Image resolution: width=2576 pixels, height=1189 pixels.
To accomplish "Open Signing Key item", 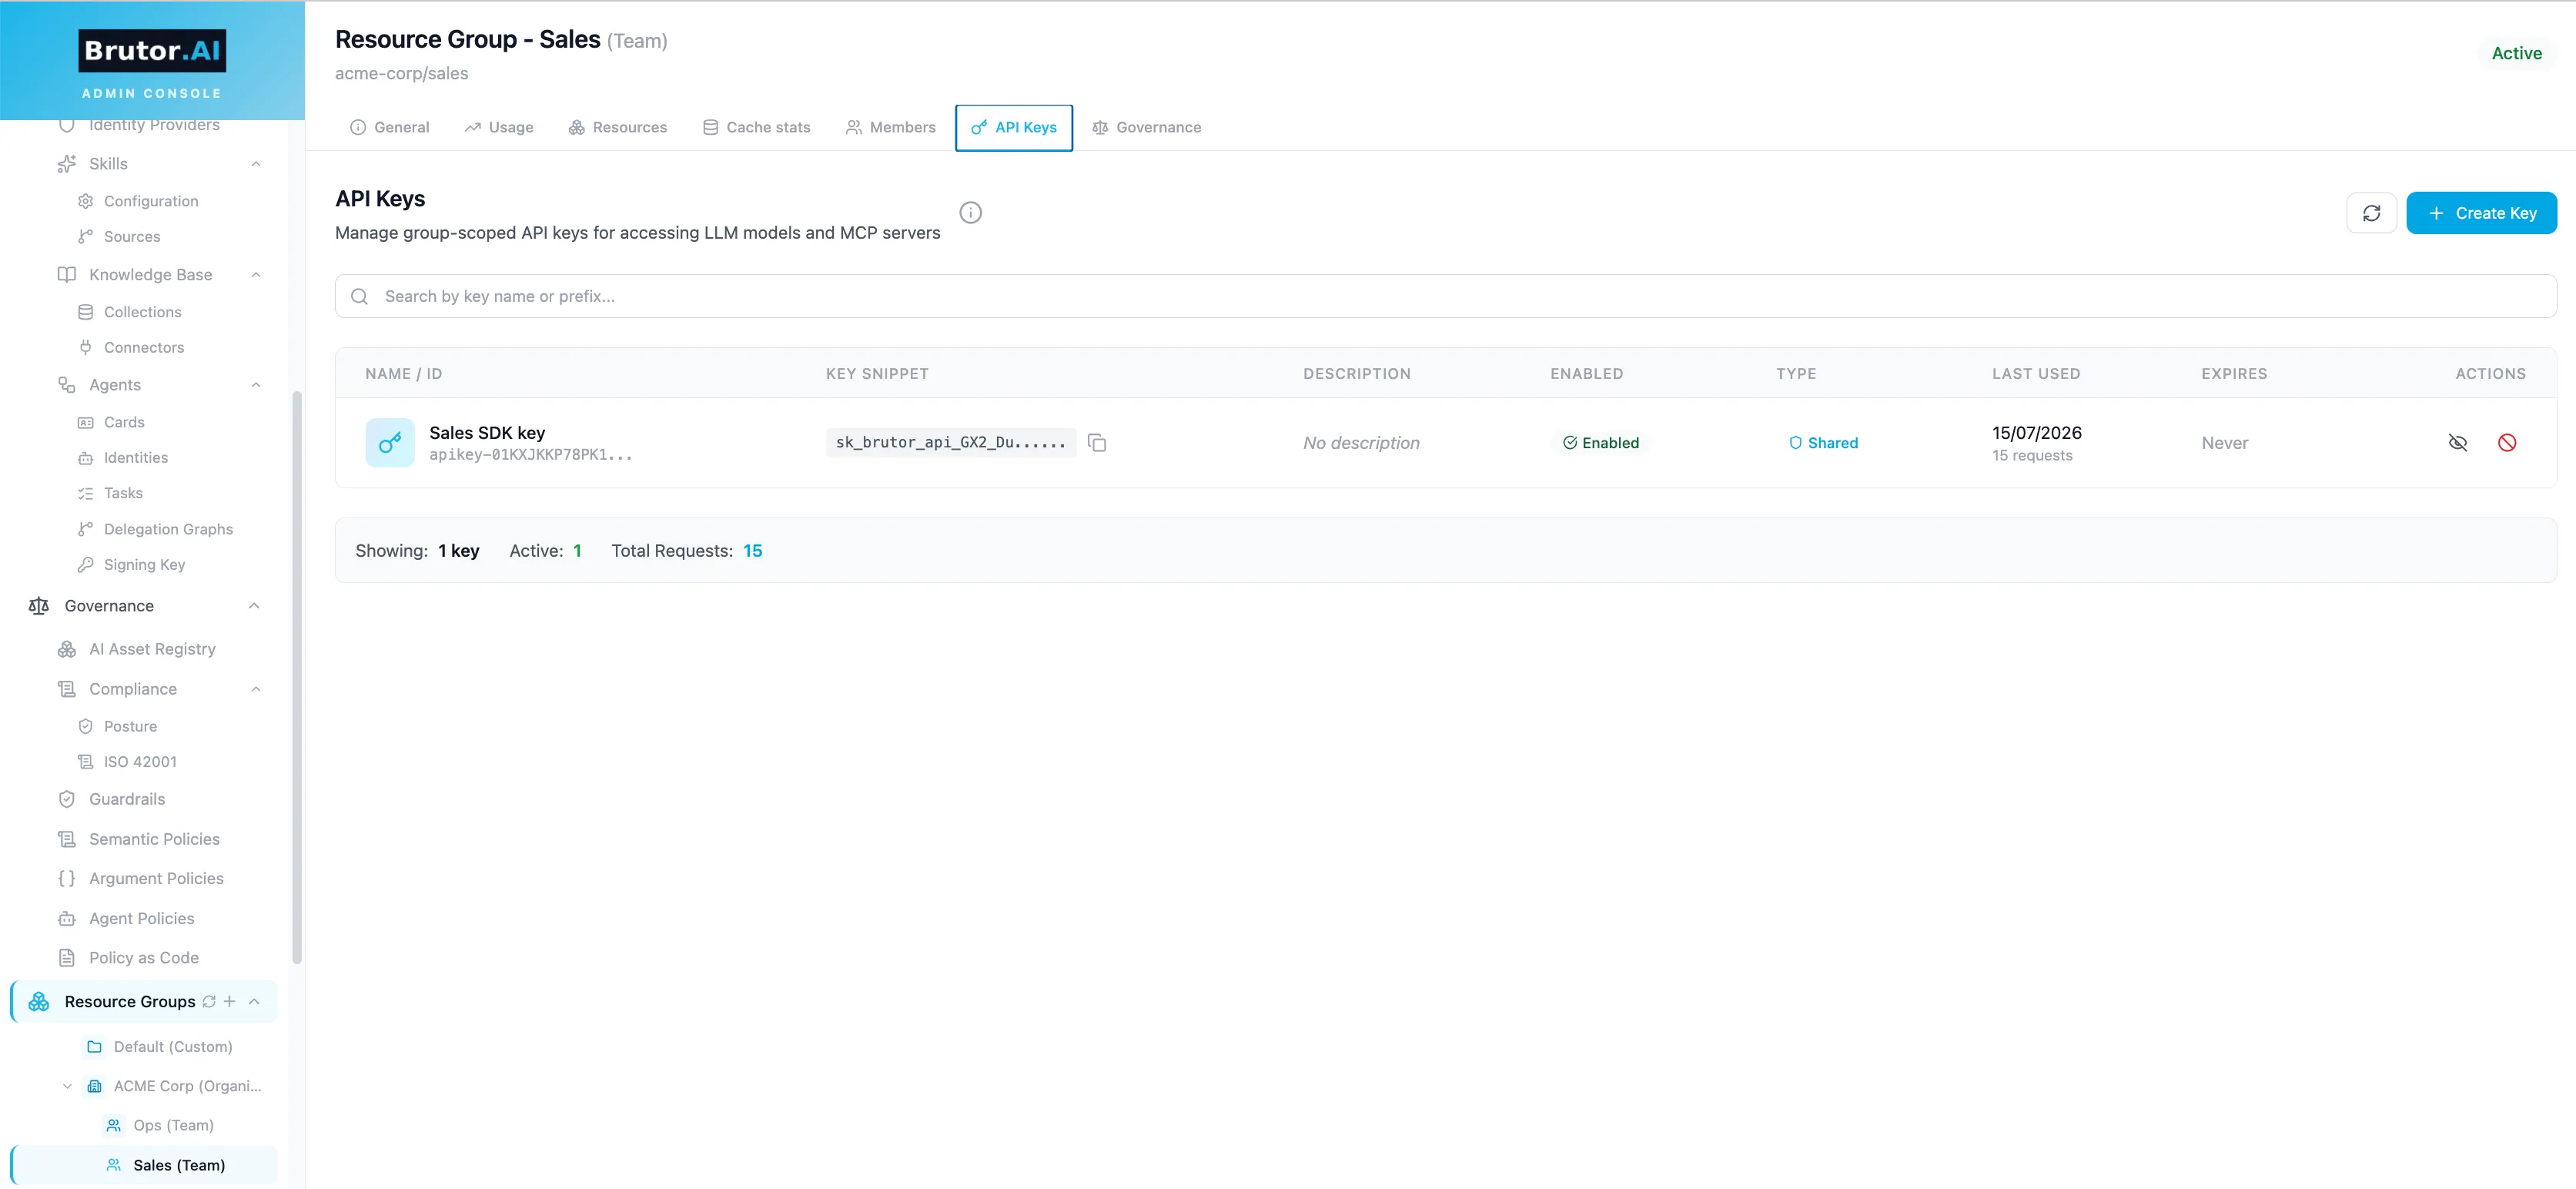I will (144, 565).
